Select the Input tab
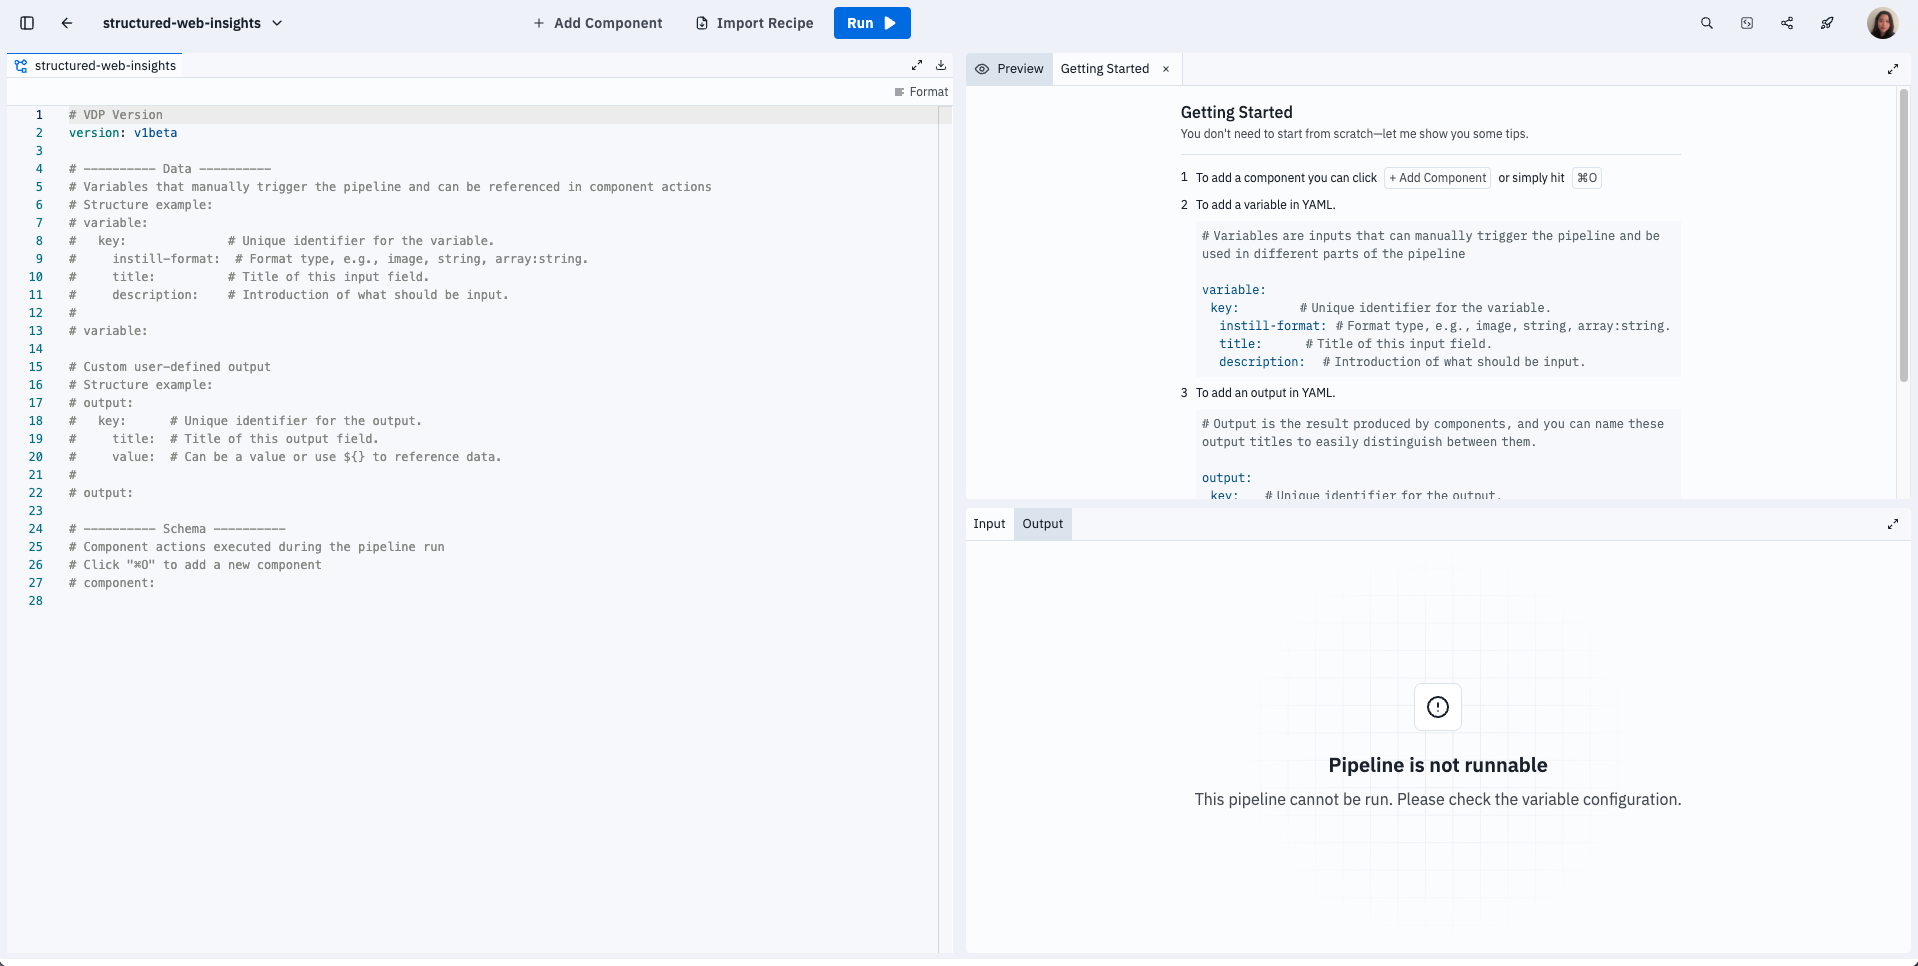 click(x=989, y=524)
